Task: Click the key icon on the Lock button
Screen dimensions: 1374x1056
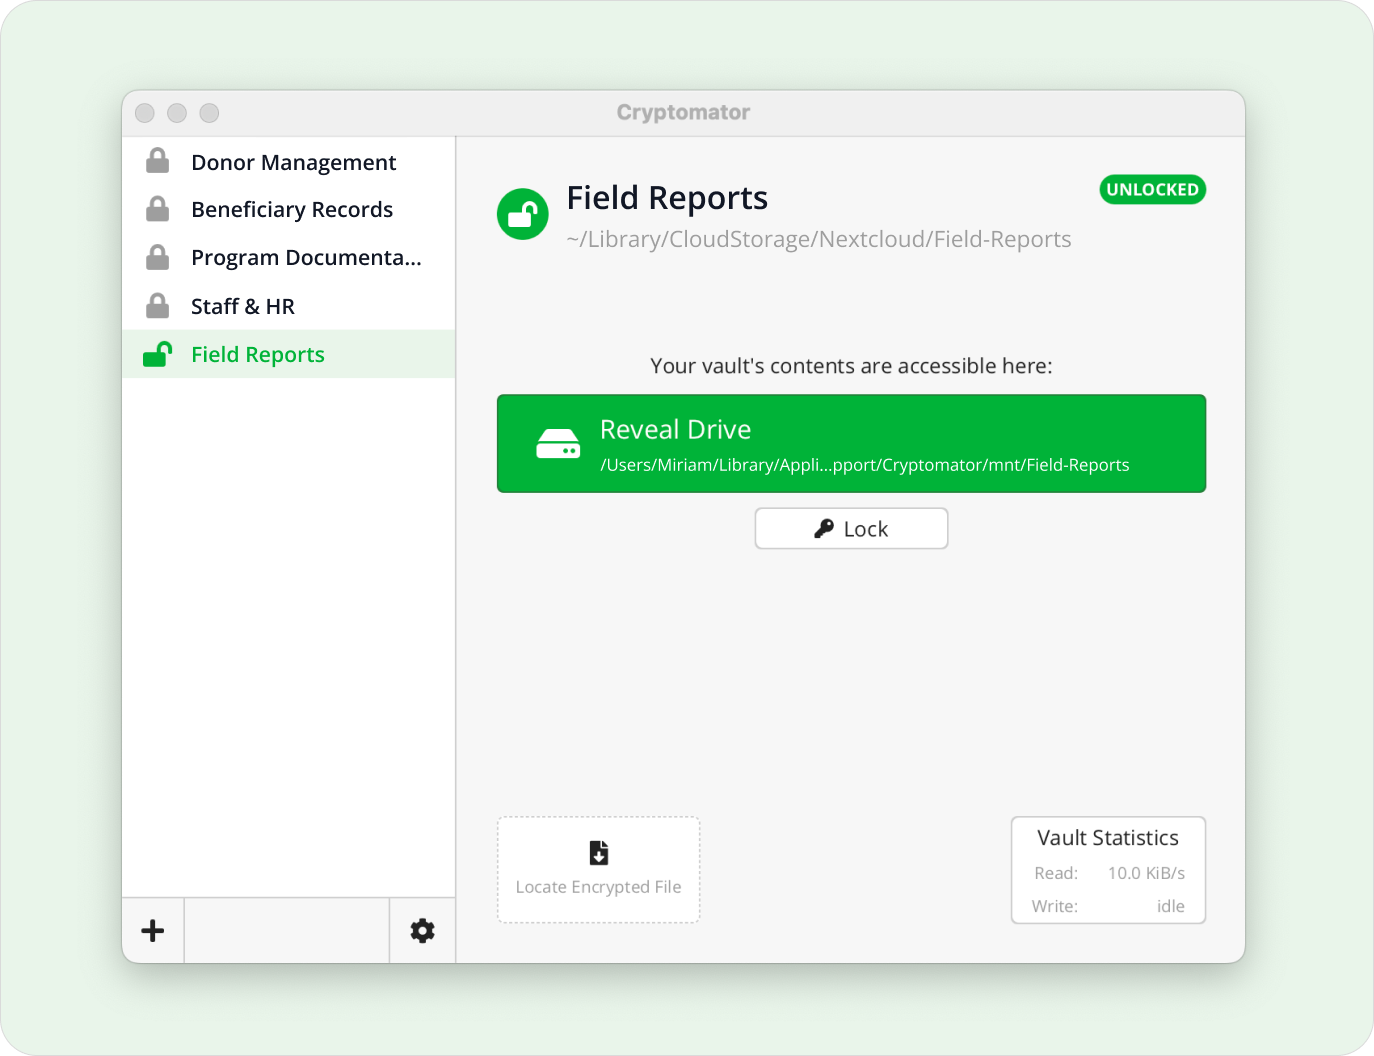Action: click(825, 528)
